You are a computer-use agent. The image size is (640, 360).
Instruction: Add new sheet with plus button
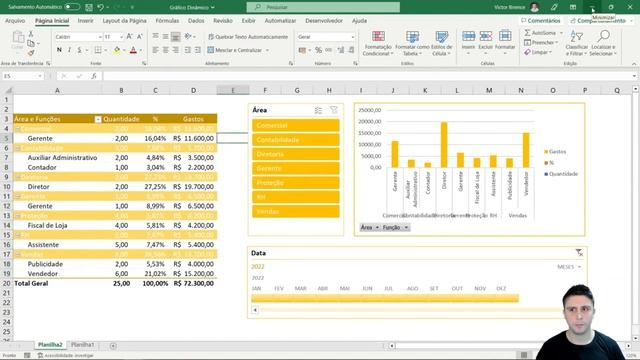(x=113, y=346)
